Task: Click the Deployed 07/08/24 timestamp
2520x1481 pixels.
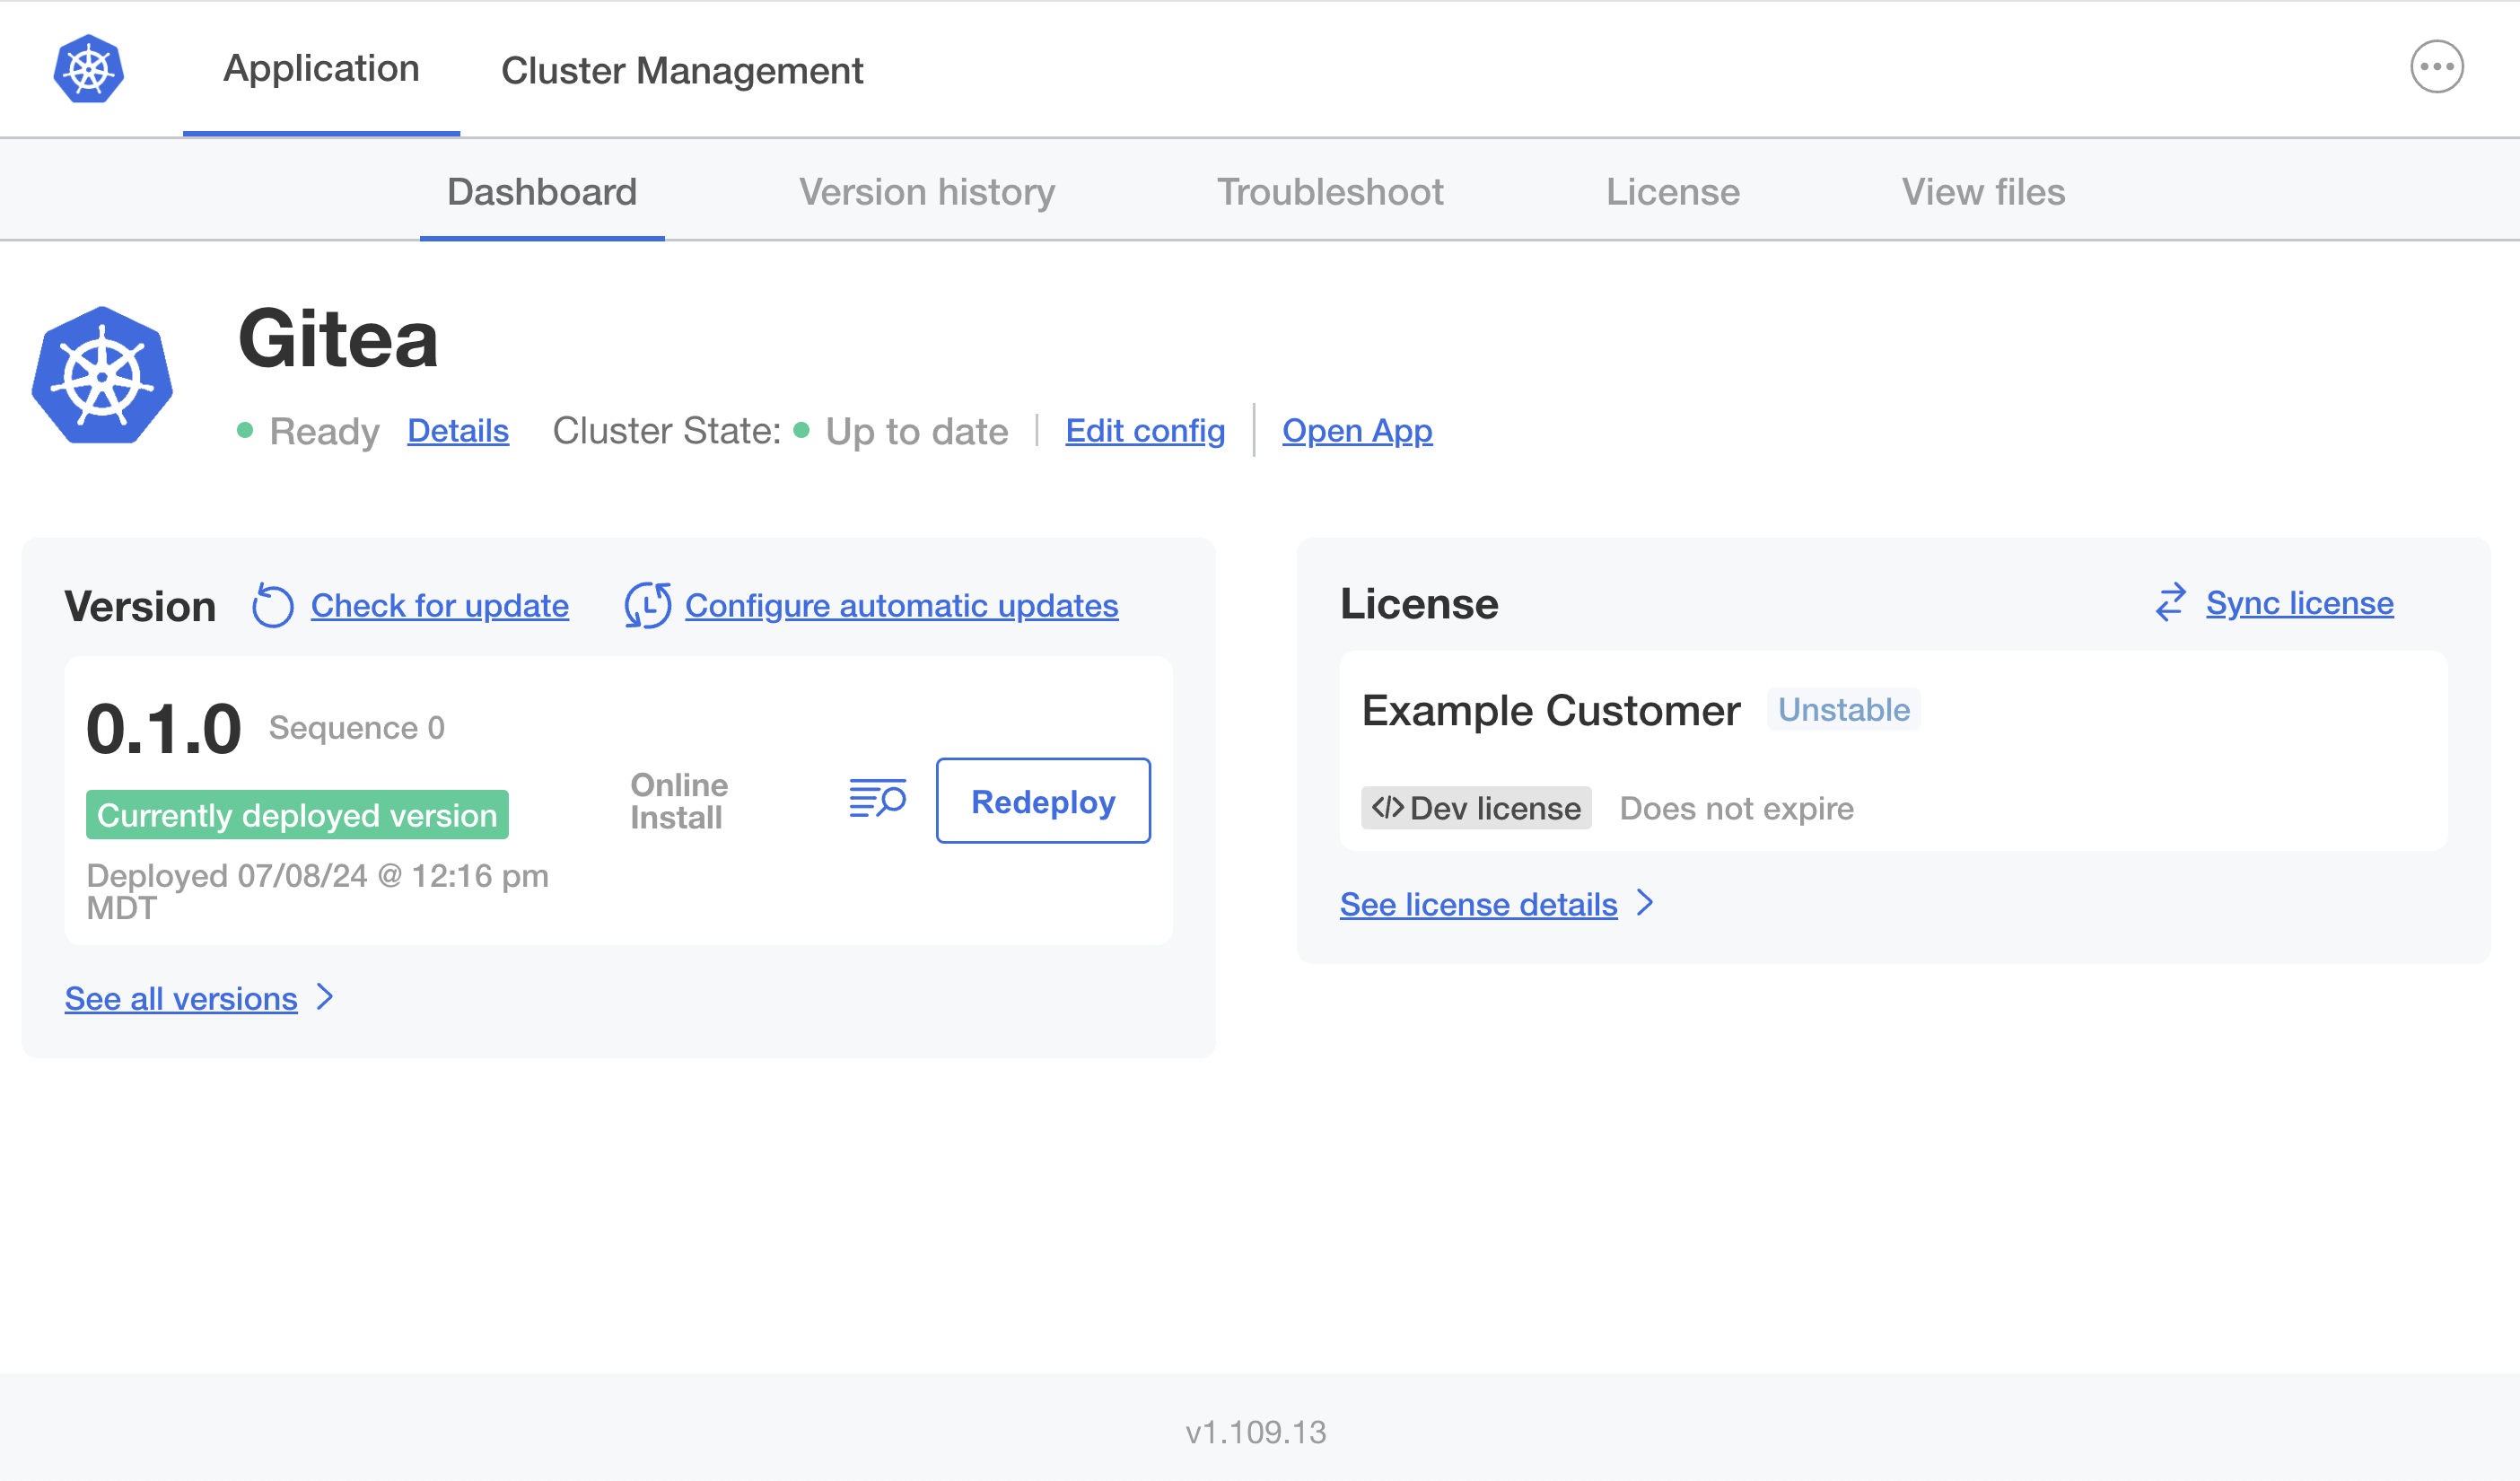Action: 317,890
